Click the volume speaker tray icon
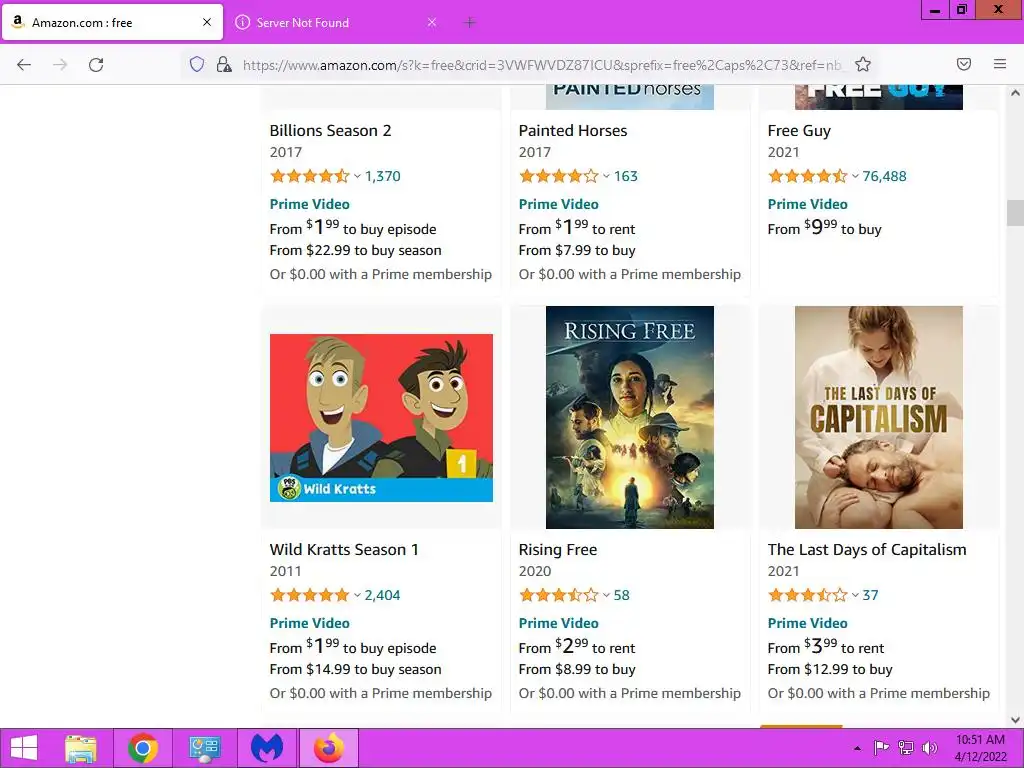 point(929,748)
